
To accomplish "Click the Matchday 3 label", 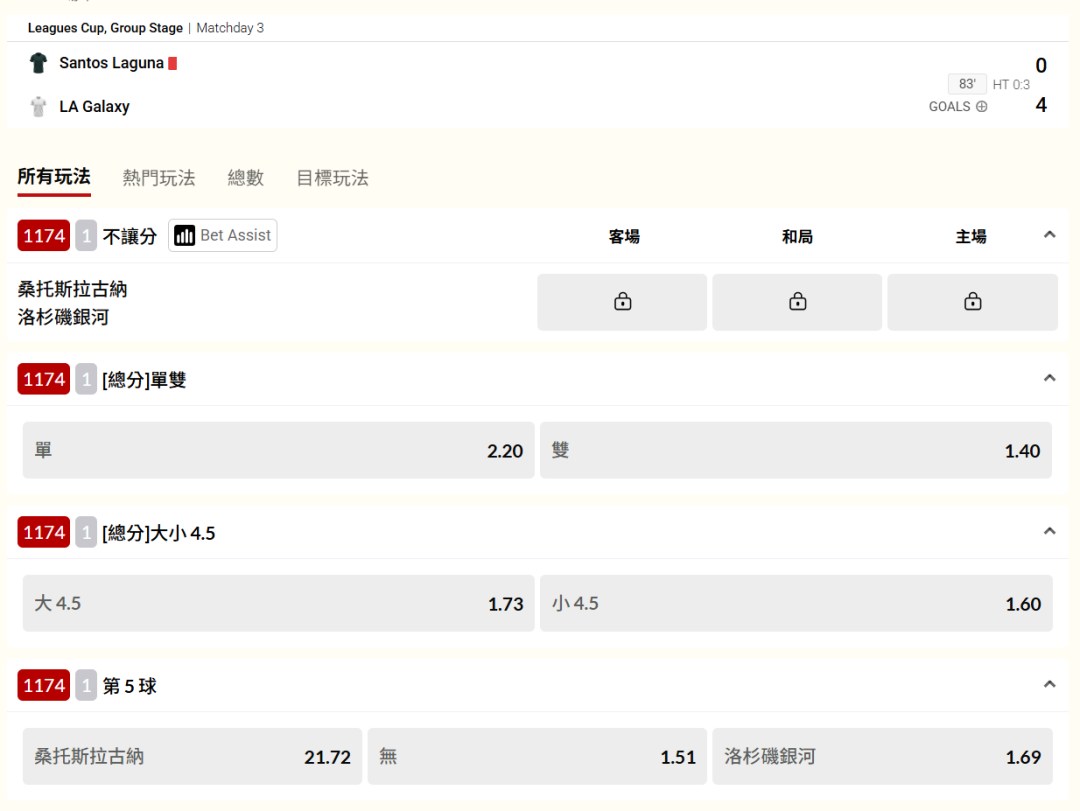I will [230, 28].
